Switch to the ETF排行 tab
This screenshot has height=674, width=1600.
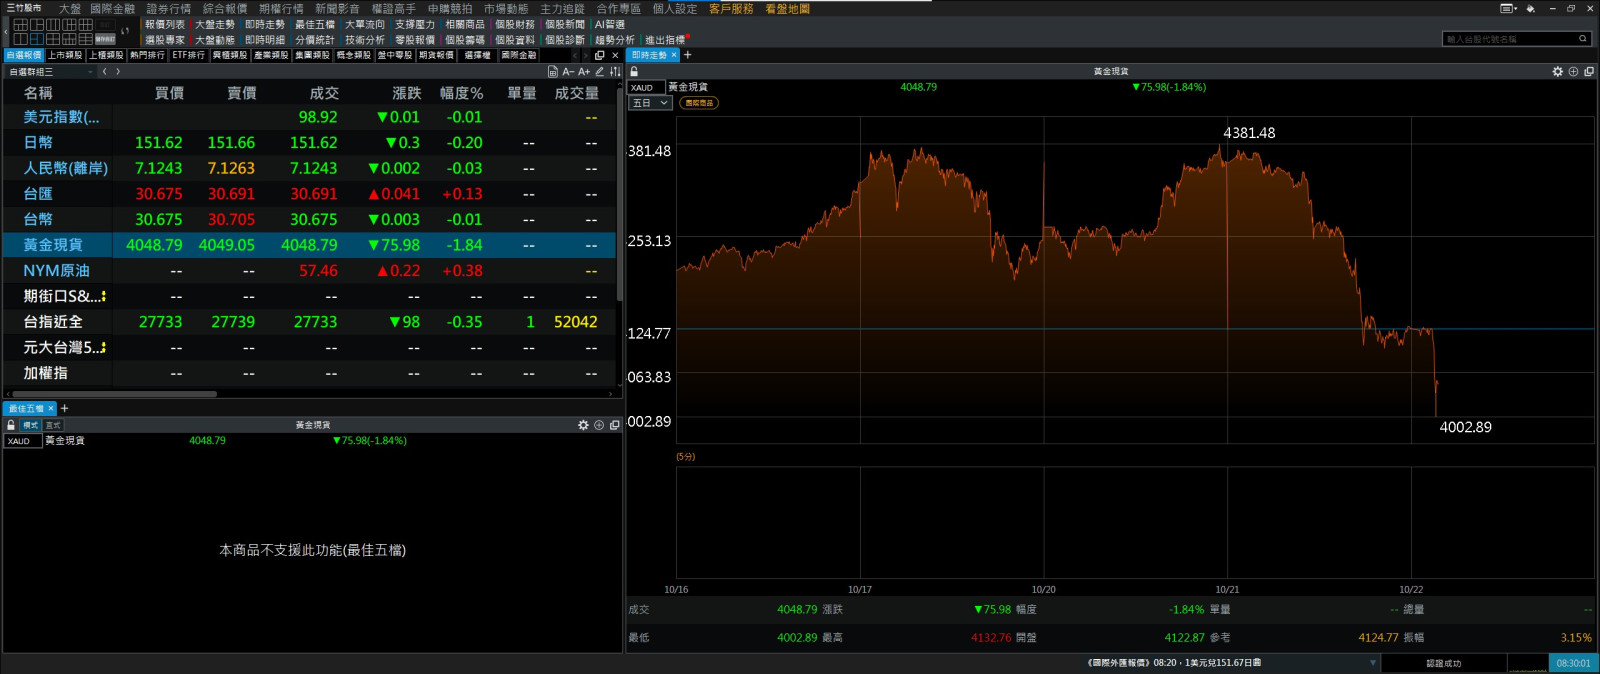pyautogui.click(x=188, y=55)
